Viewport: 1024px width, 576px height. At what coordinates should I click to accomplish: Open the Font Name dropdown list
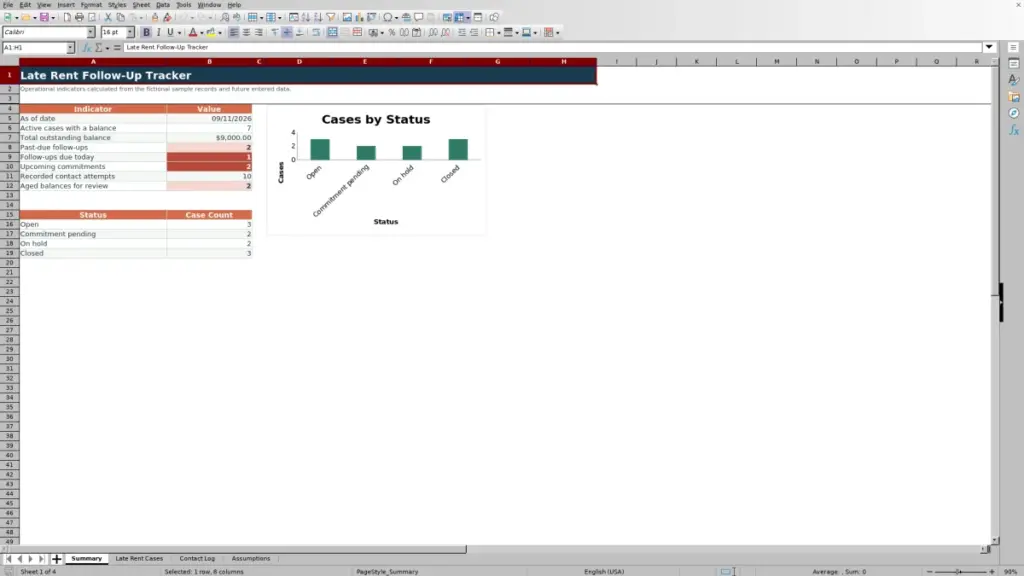click(91, 32)
